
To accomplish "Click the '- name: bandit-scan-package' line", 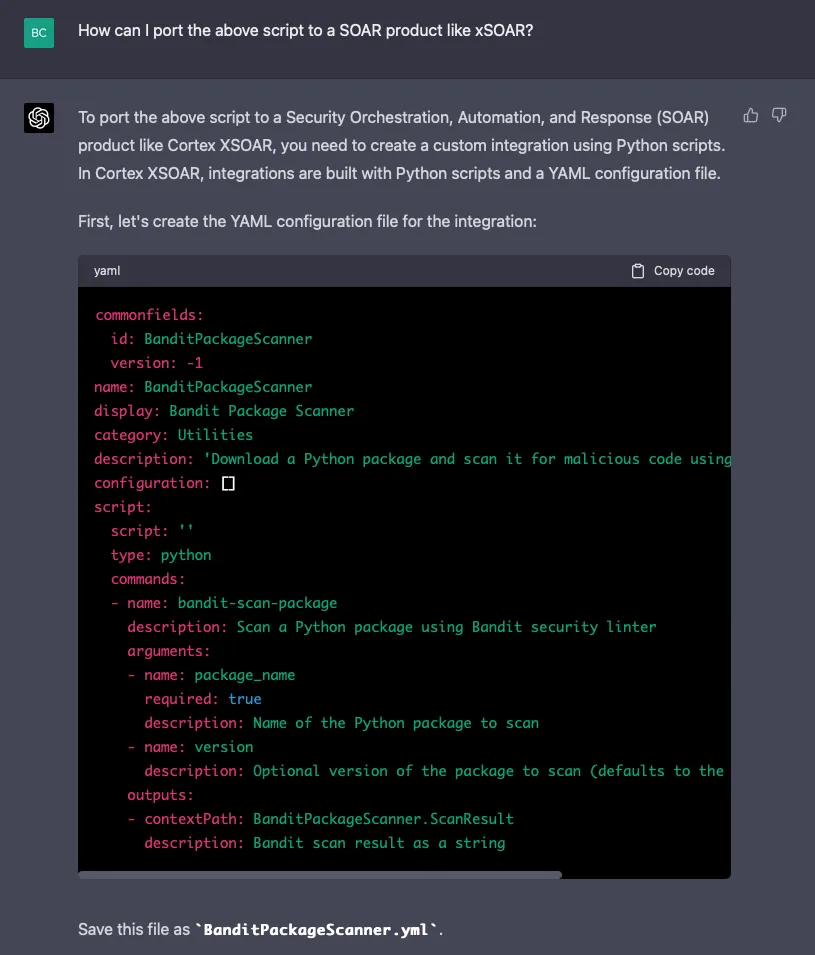I will [x=224, y=603].
